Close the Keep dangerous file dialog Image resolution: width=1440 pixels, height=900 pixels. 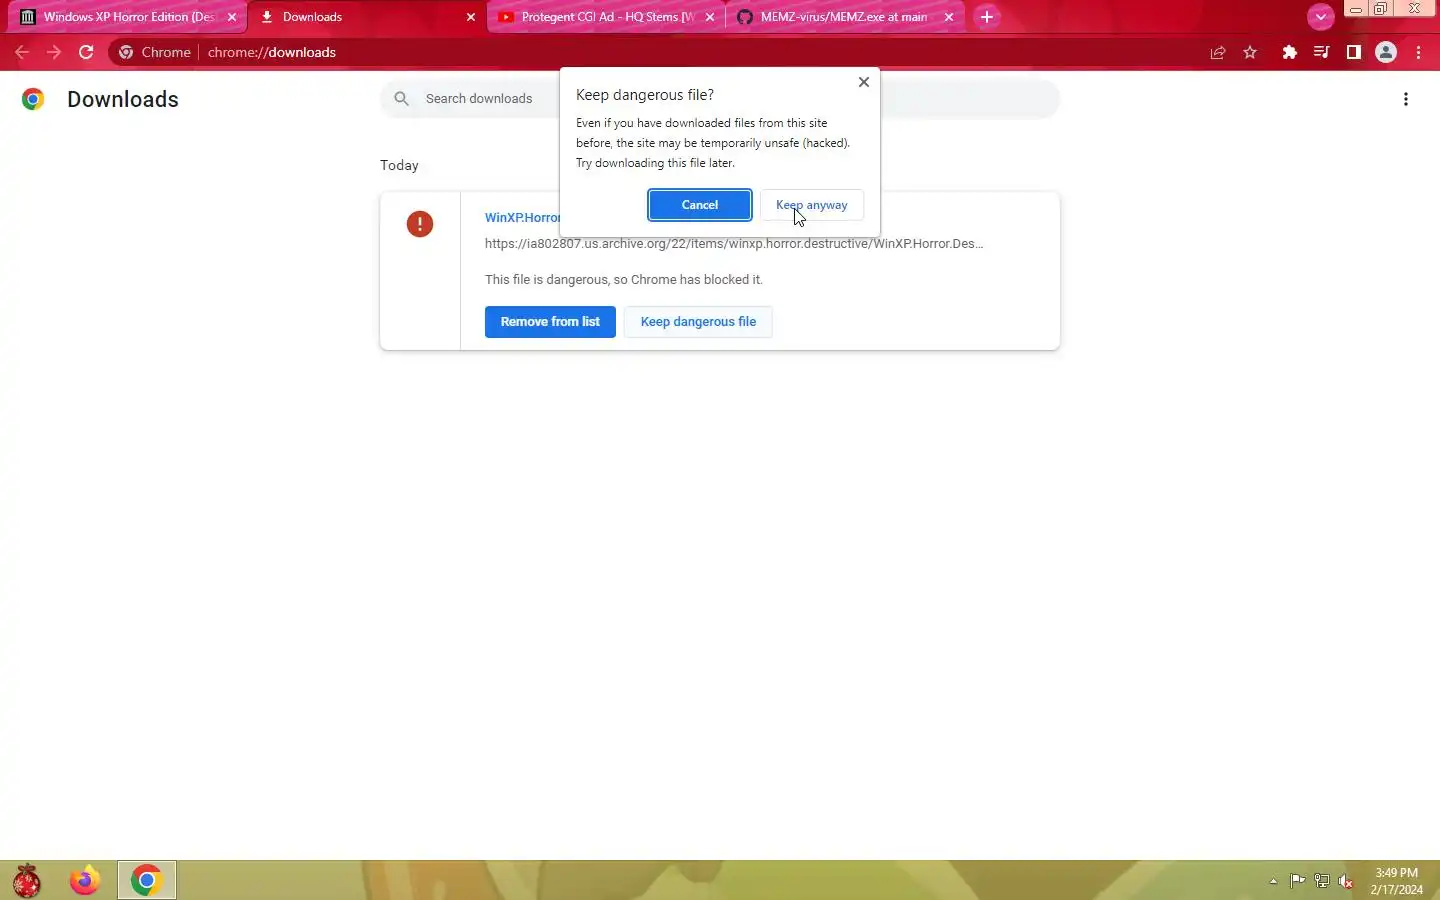pyautogui.click(x=864, y=82)
